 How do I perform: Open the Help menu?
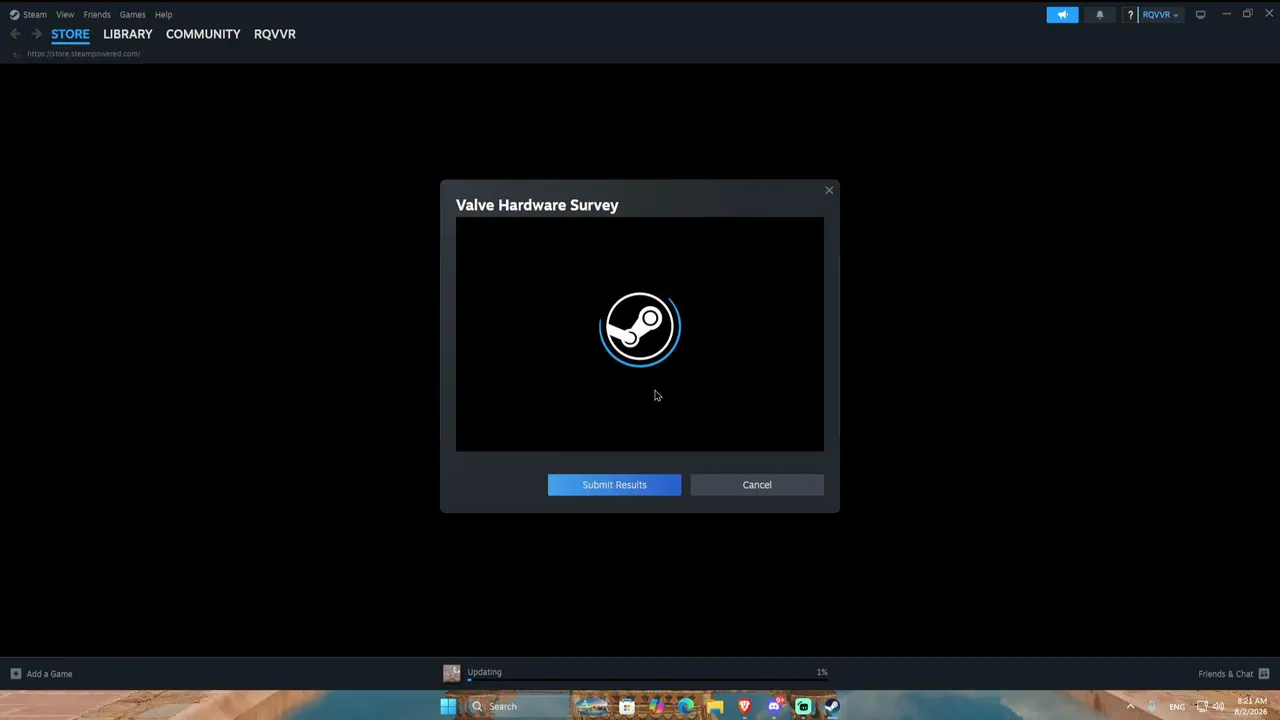tap(164, 15)
